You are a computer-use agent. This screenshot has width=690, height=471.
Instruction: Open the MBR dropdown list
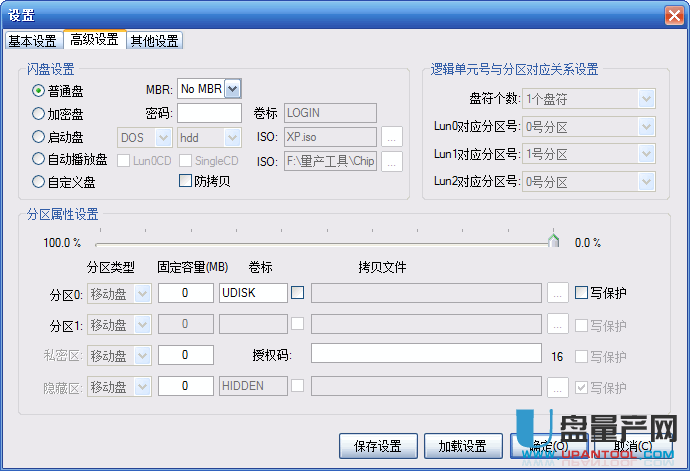(x=233, y=89)
